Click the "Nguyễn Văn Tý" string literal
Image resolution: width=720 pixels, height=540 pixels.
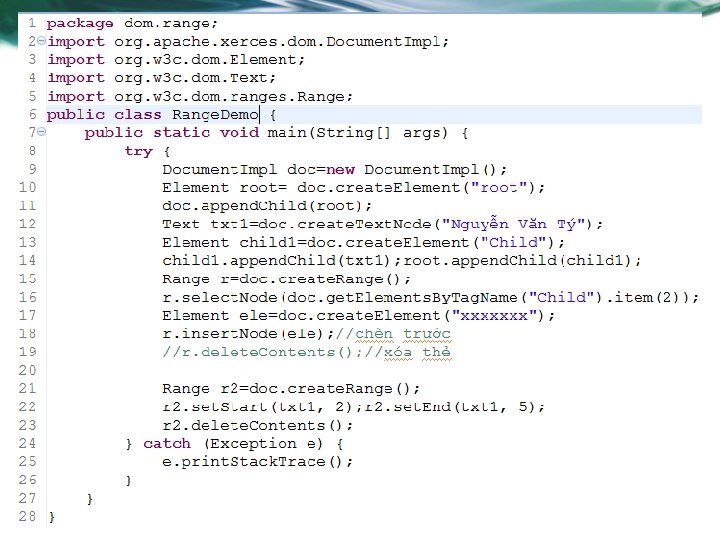pyautogui.click(x=513, y=224)
